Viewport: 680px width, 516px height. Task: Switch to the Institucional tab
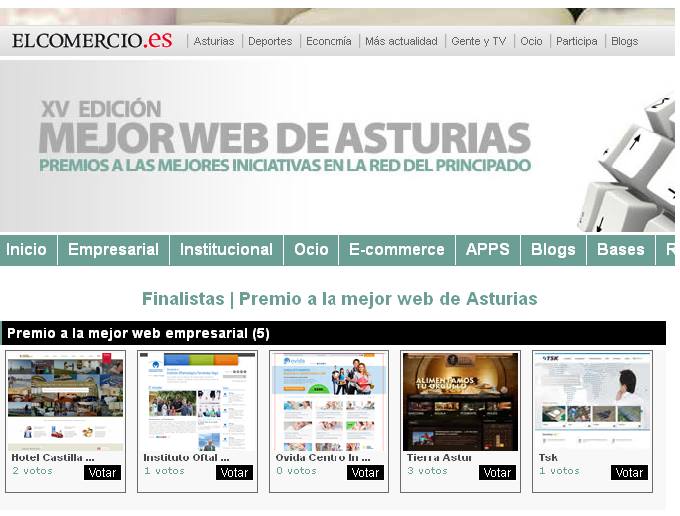(x=226, y=250)
